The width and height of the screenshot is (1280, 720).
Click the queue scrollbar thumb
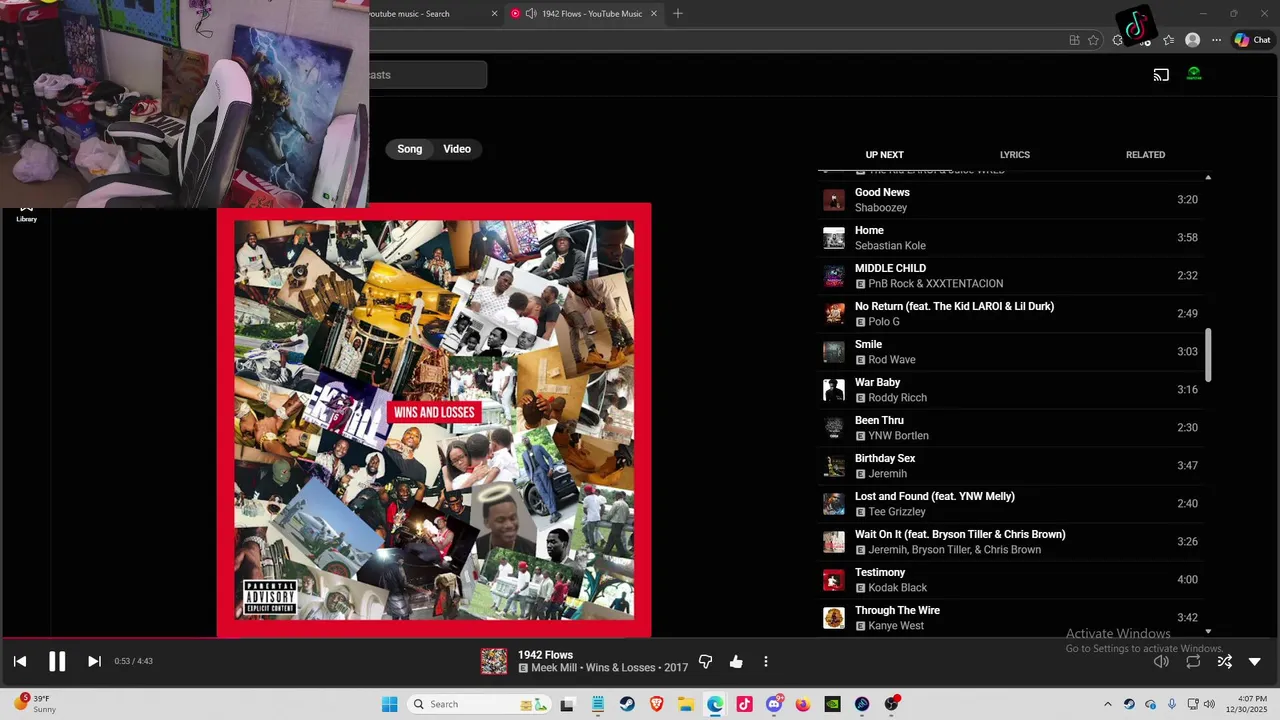pos(1208,355)
